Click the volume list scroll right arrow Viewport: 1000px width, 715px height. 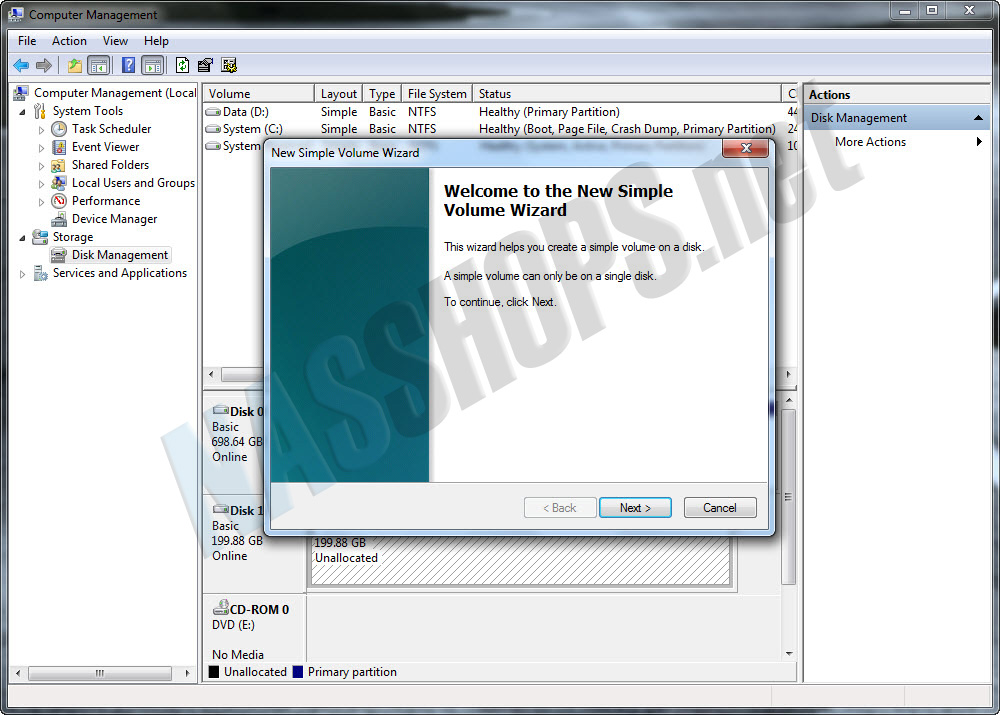coord(789,374)
